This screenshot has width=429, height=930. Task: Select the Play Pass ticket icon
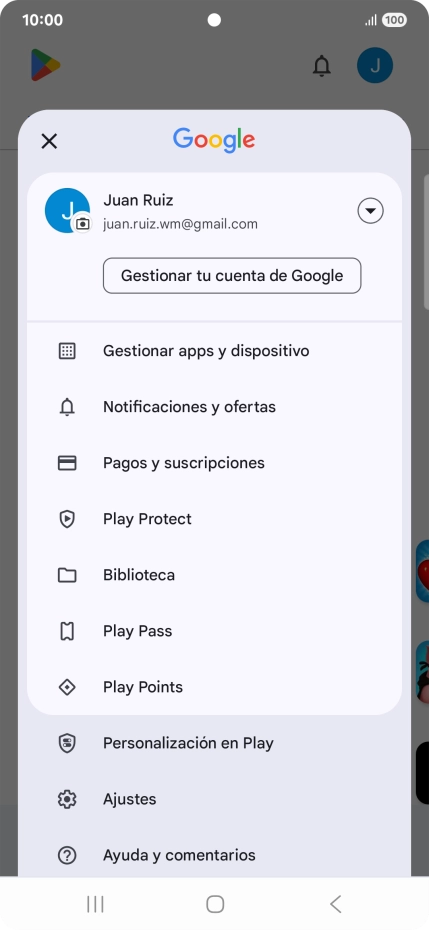[67, 631]
